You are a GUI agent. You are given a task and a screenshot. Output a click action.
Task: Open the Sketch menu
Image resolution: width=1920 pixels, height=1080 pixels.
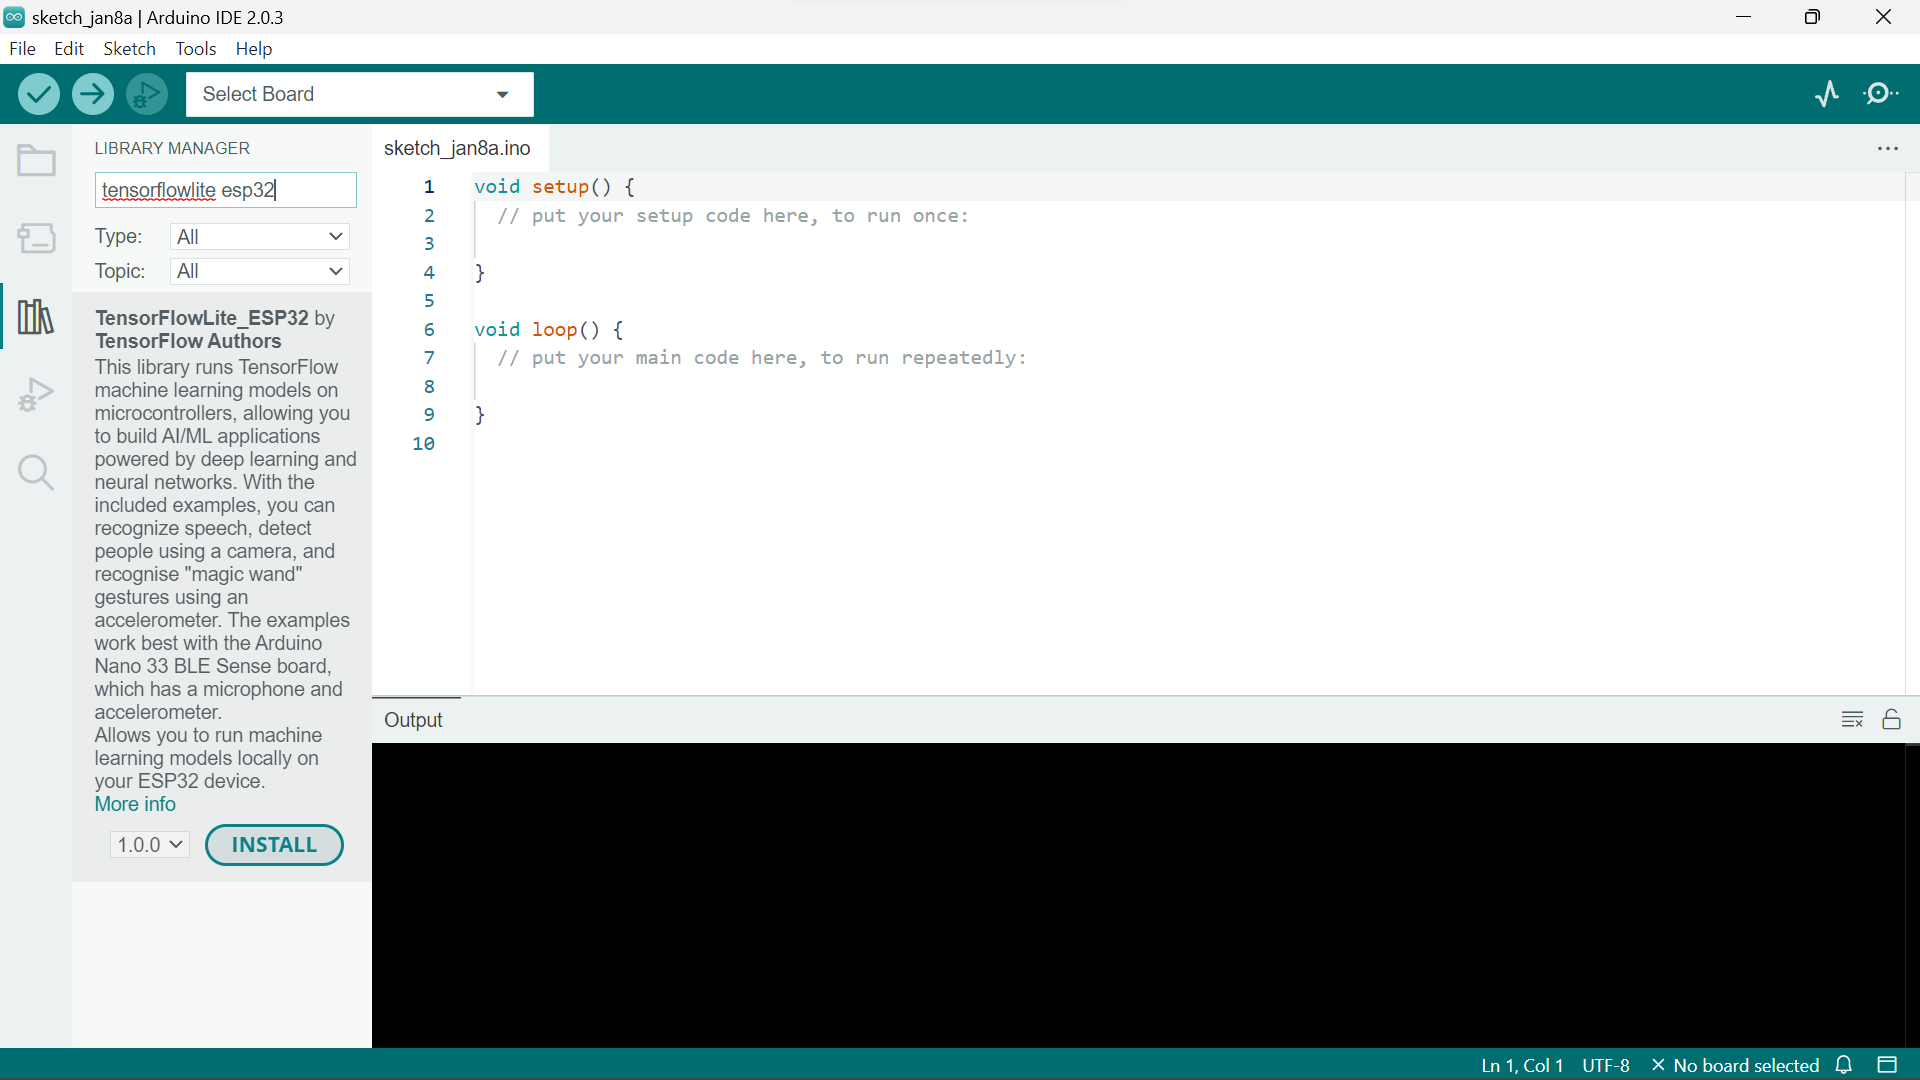point(129,49)
